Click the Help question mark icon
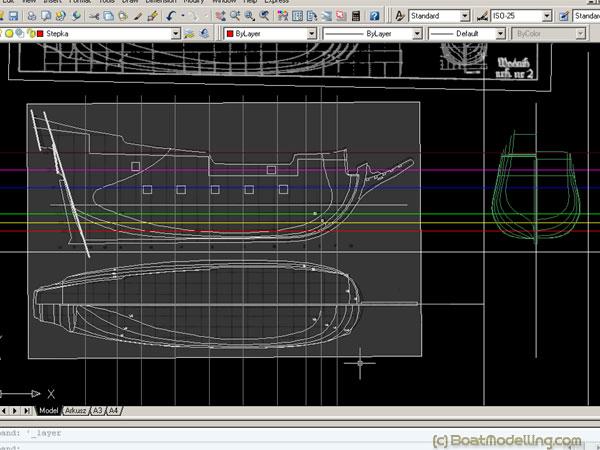This screenshot has height=450, width=600. 374,16
